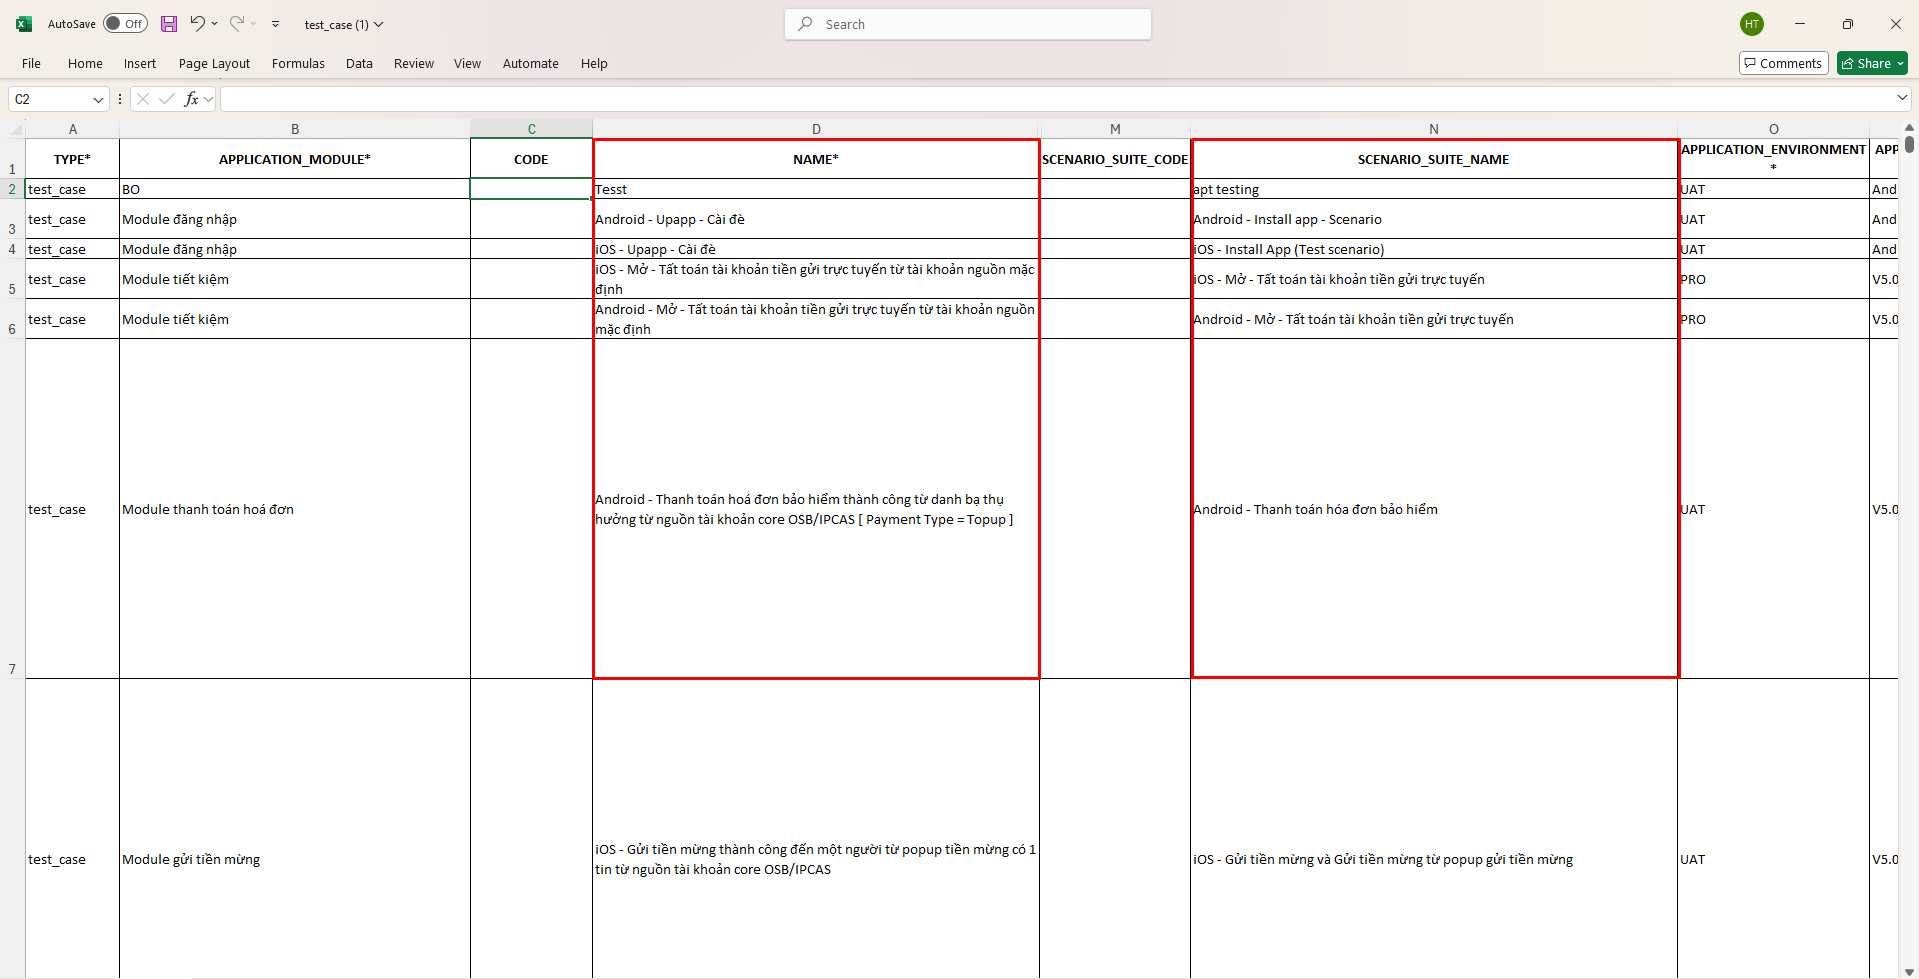1919x979 pixels.
Task: Click the Redo arrow icon
Action: point(237,24)
